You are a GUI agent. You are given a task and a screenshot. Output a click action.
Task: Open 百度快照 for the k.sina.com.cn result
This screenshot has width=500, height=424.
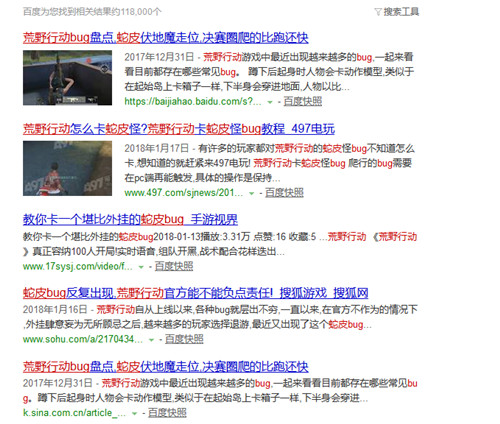167,413
